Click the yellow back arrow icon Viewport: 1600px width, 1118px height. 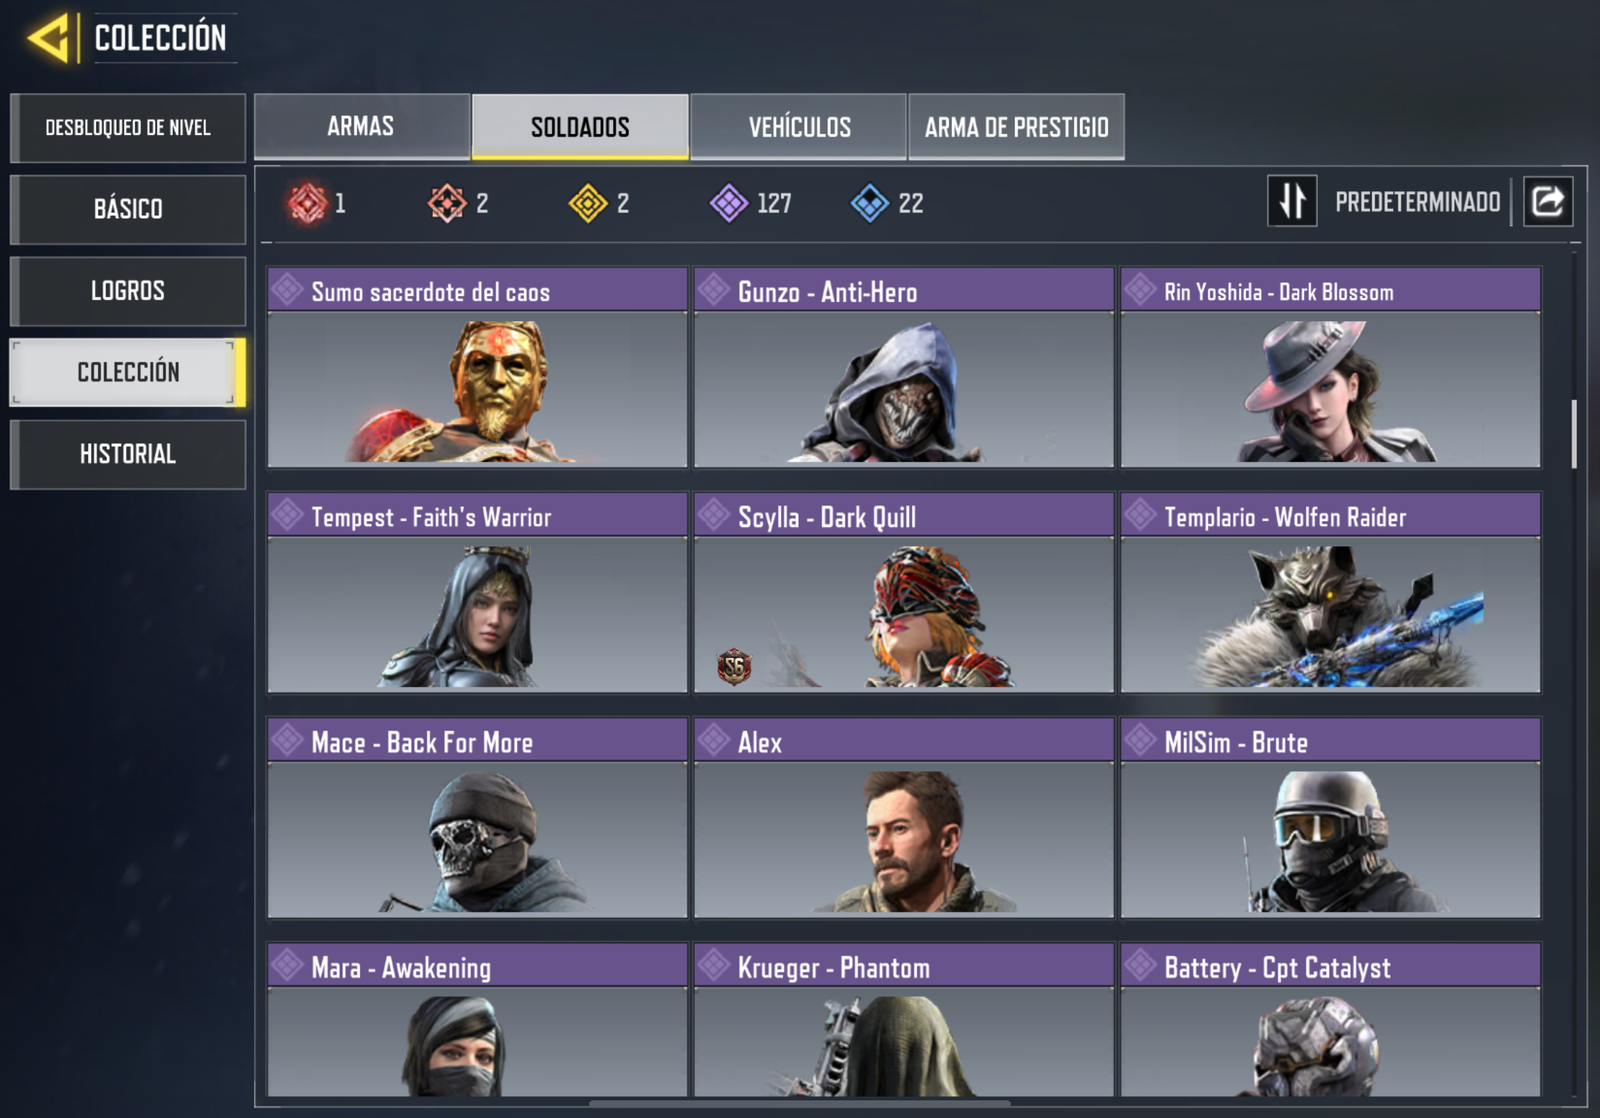(x=49, y=38)
